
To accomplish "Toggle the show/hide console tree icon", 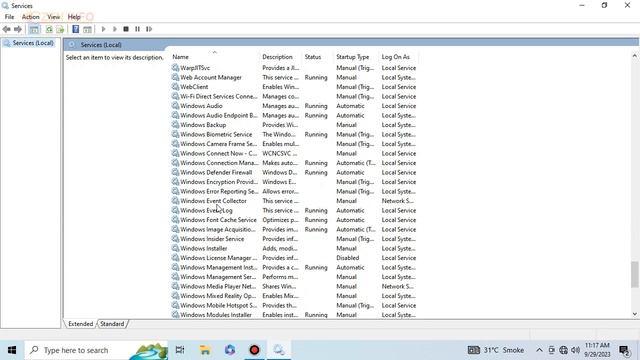I will [x=34, y=29].
